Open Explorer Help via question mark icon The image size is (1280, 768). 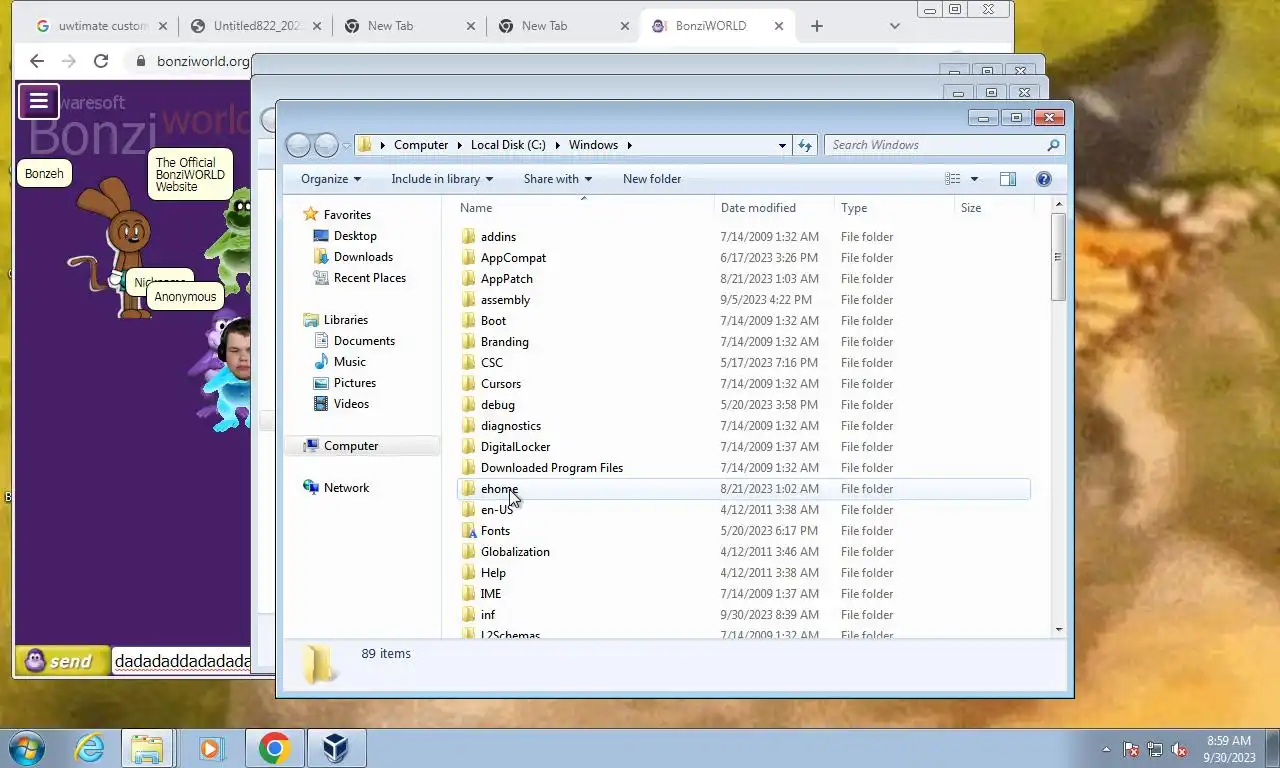pos(1043,179)
